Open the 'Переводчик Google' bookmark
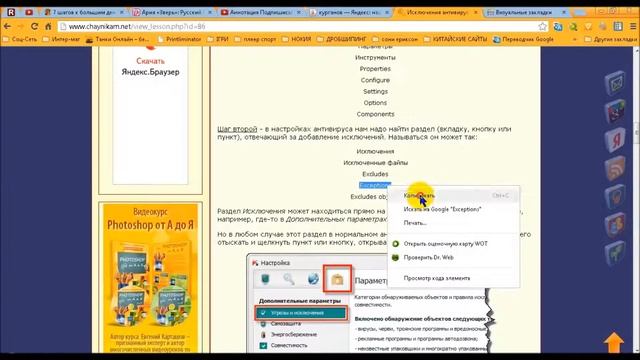Viewport: 640px width, 360px height. 523,39
